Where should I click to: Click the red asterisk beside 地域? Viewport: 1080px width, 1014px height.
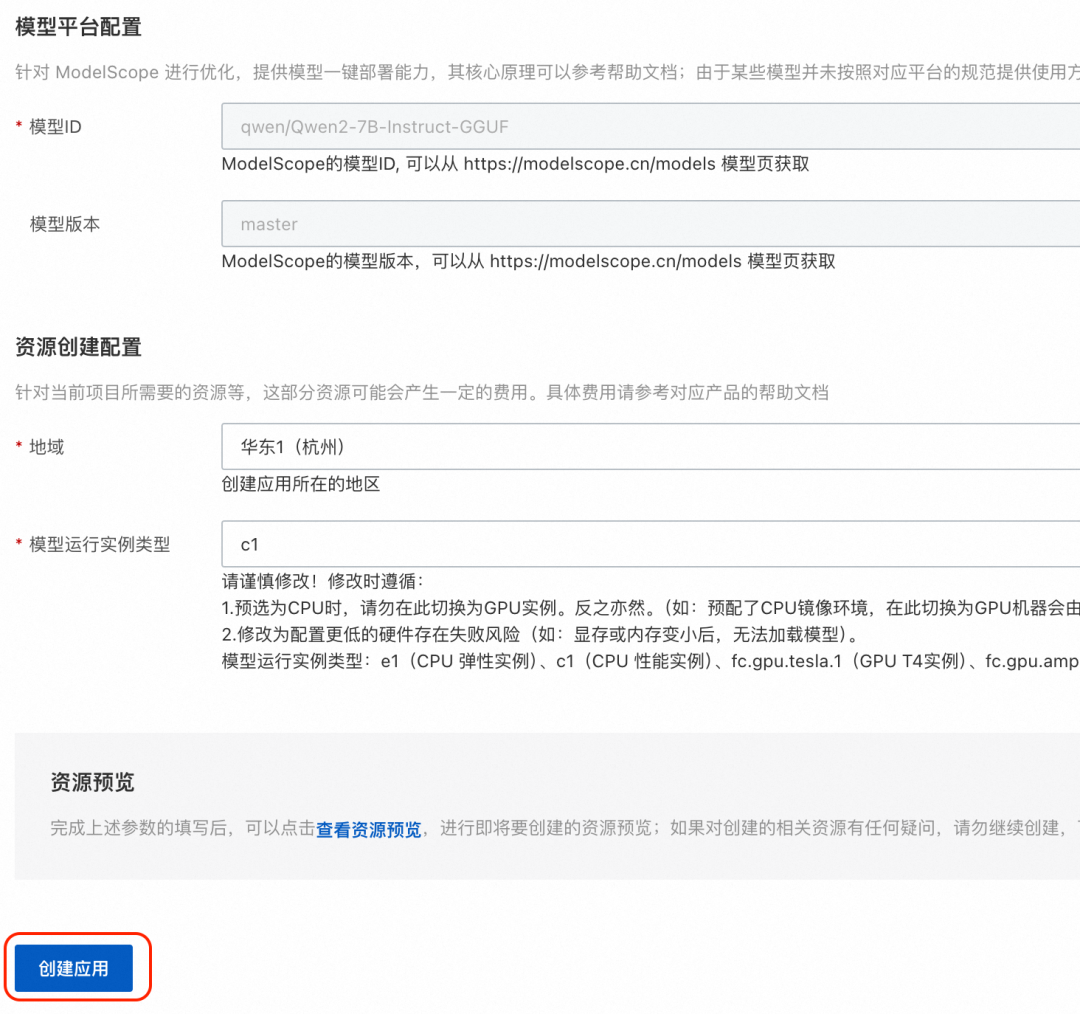coord(19,447)
